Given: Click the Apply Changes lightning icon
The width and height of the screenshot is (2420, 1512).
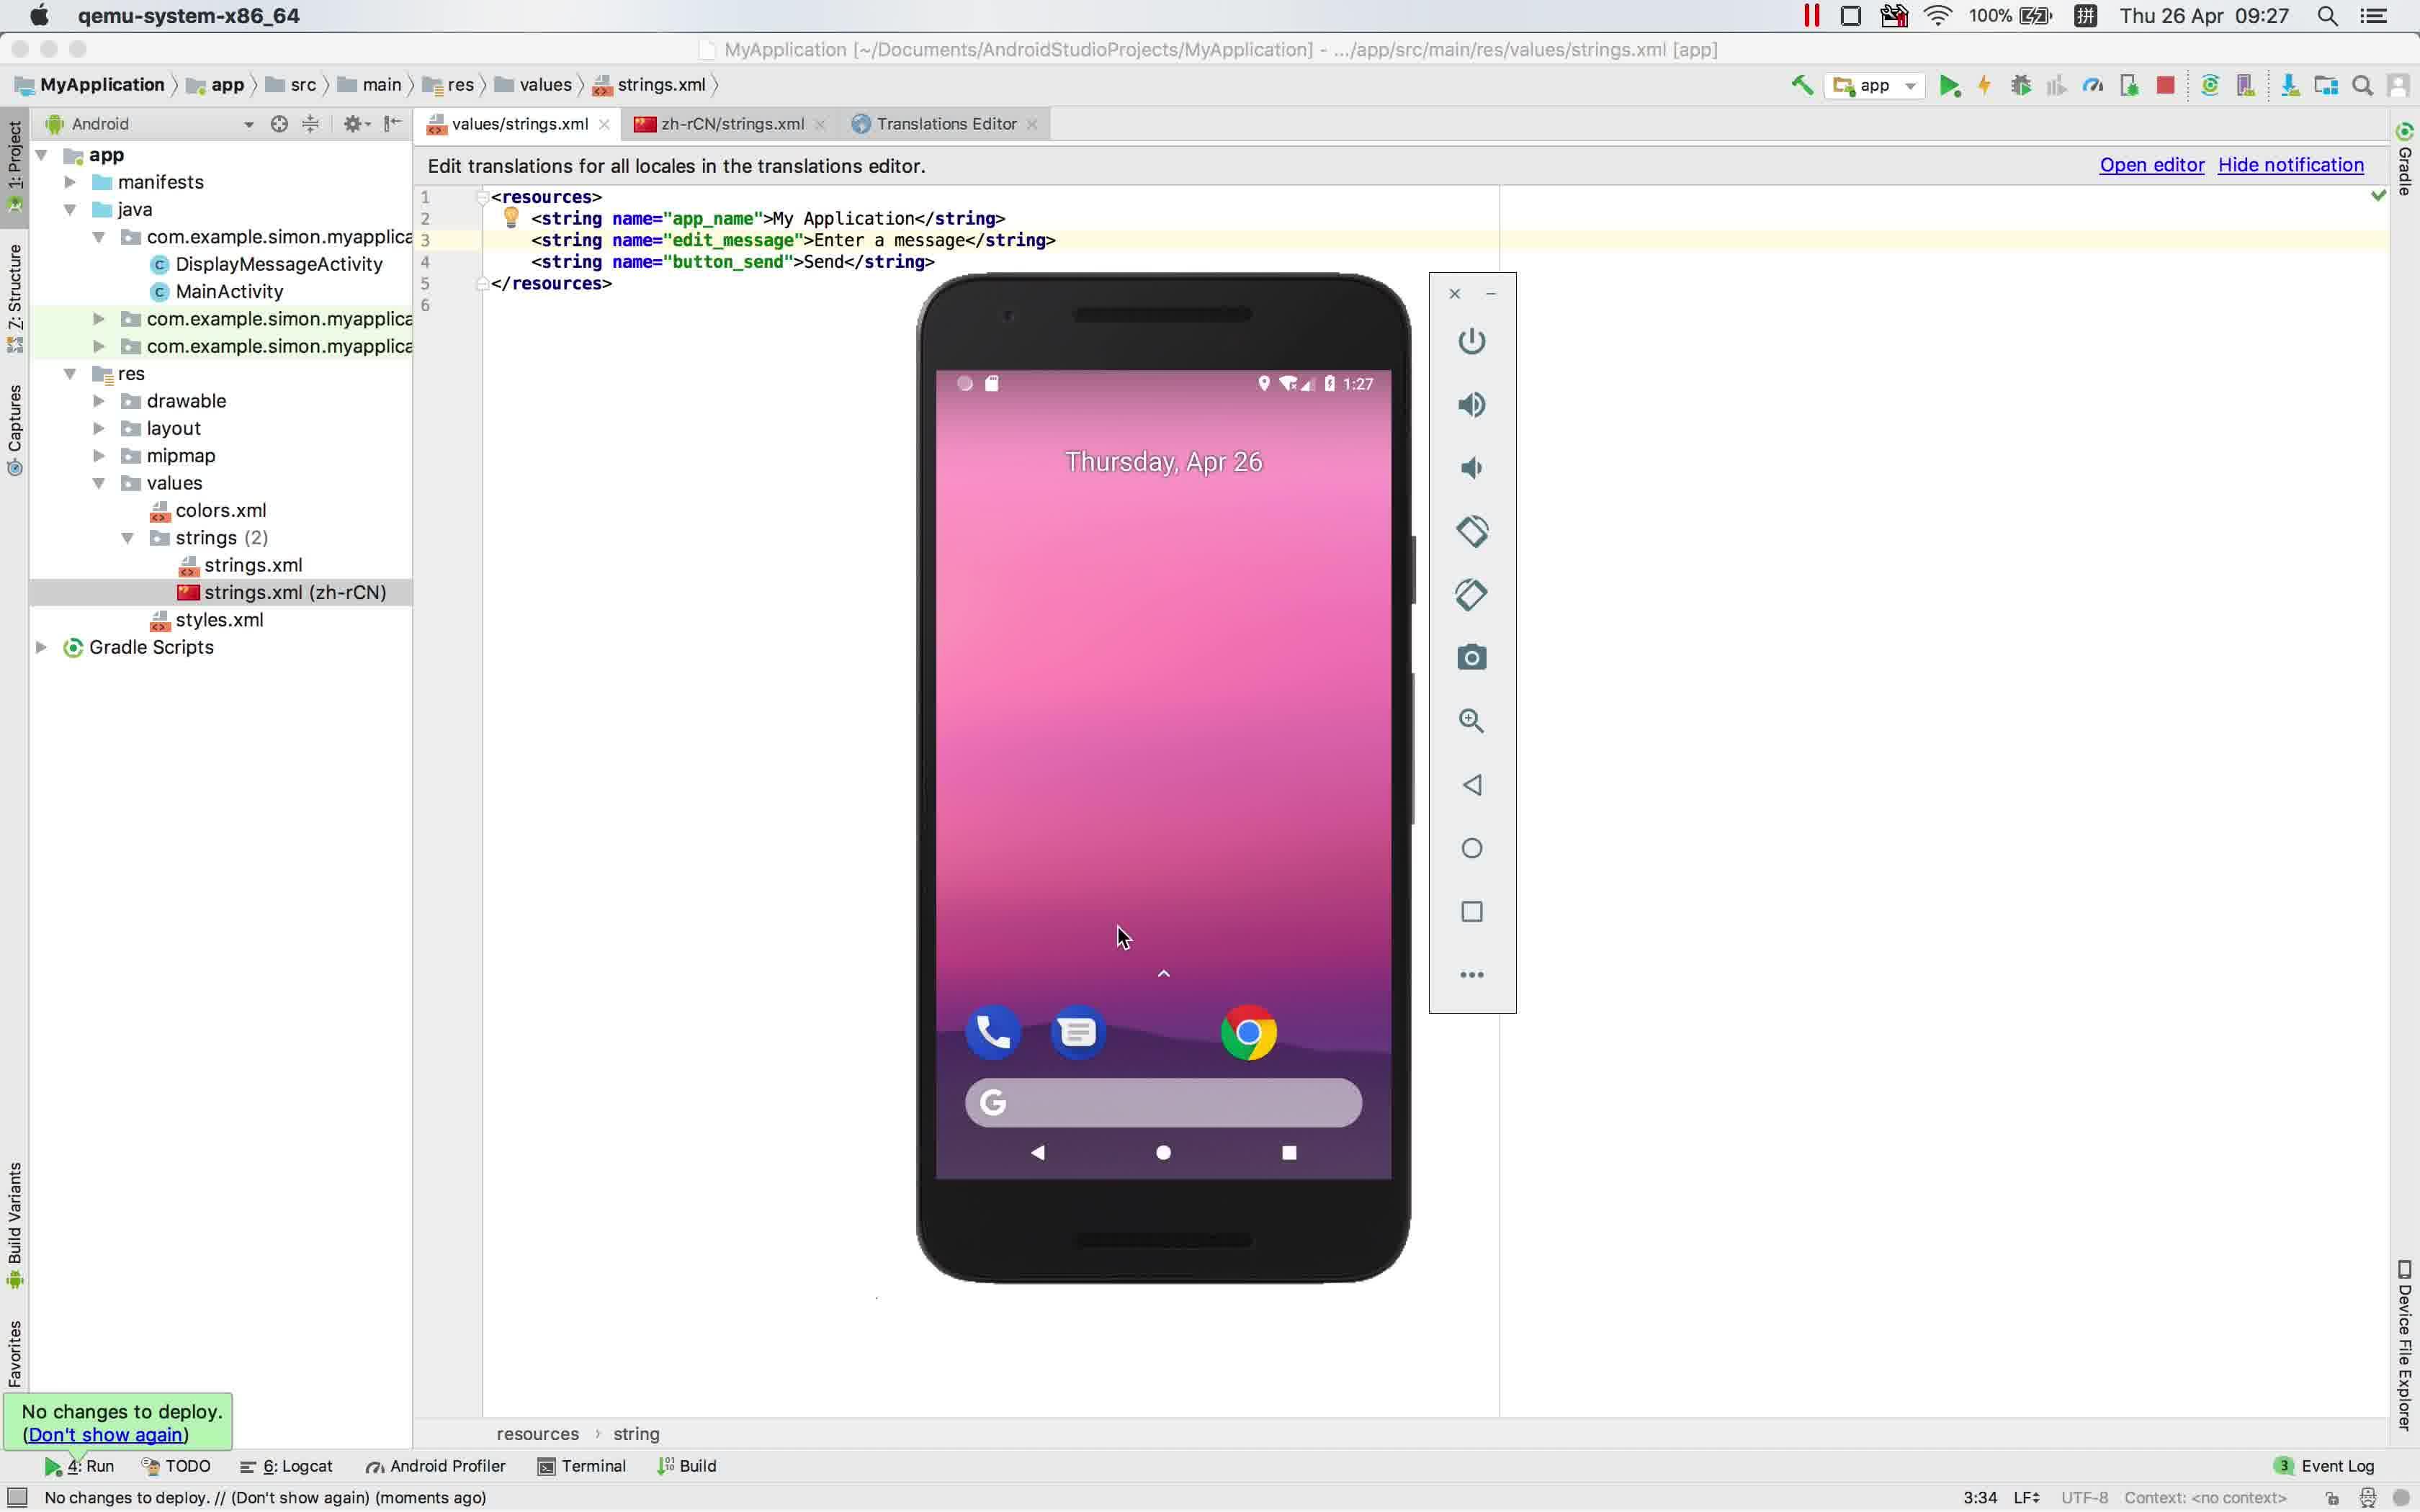Looking at the screenshot, I should [x=1984, y=86].
